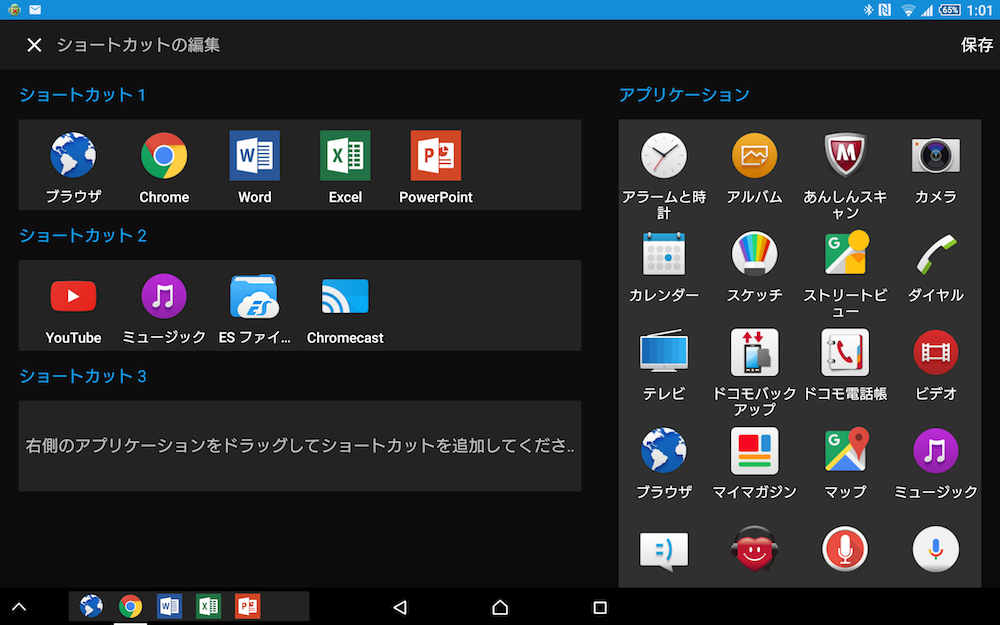1000x625 pixels.
Task: Pick the カレンダー app icon
Action: click(664, 253)
